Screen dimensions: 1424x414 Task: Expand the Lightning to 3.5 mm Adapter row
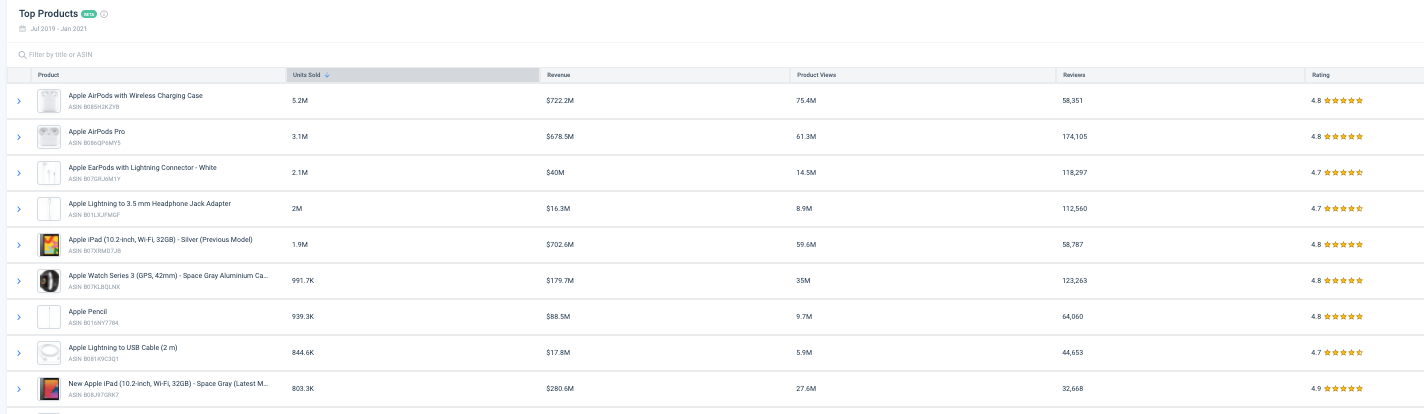click(19, 209)
